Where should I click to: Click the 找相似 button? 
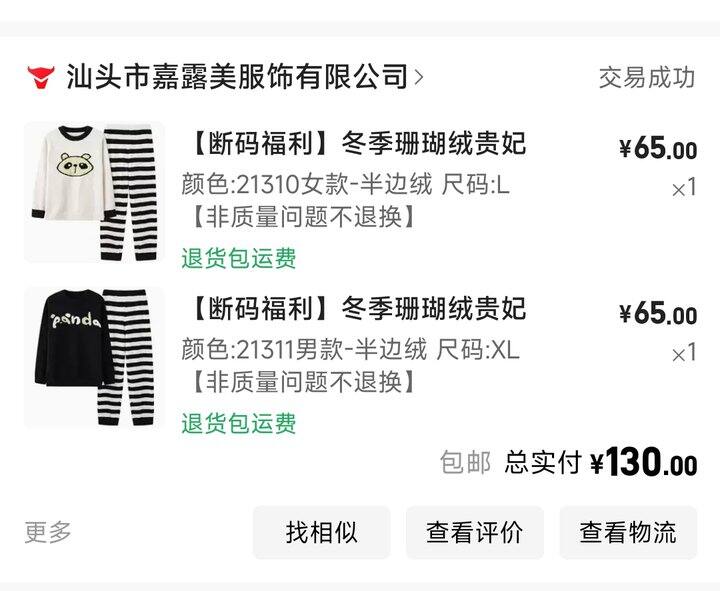[321, 533]
